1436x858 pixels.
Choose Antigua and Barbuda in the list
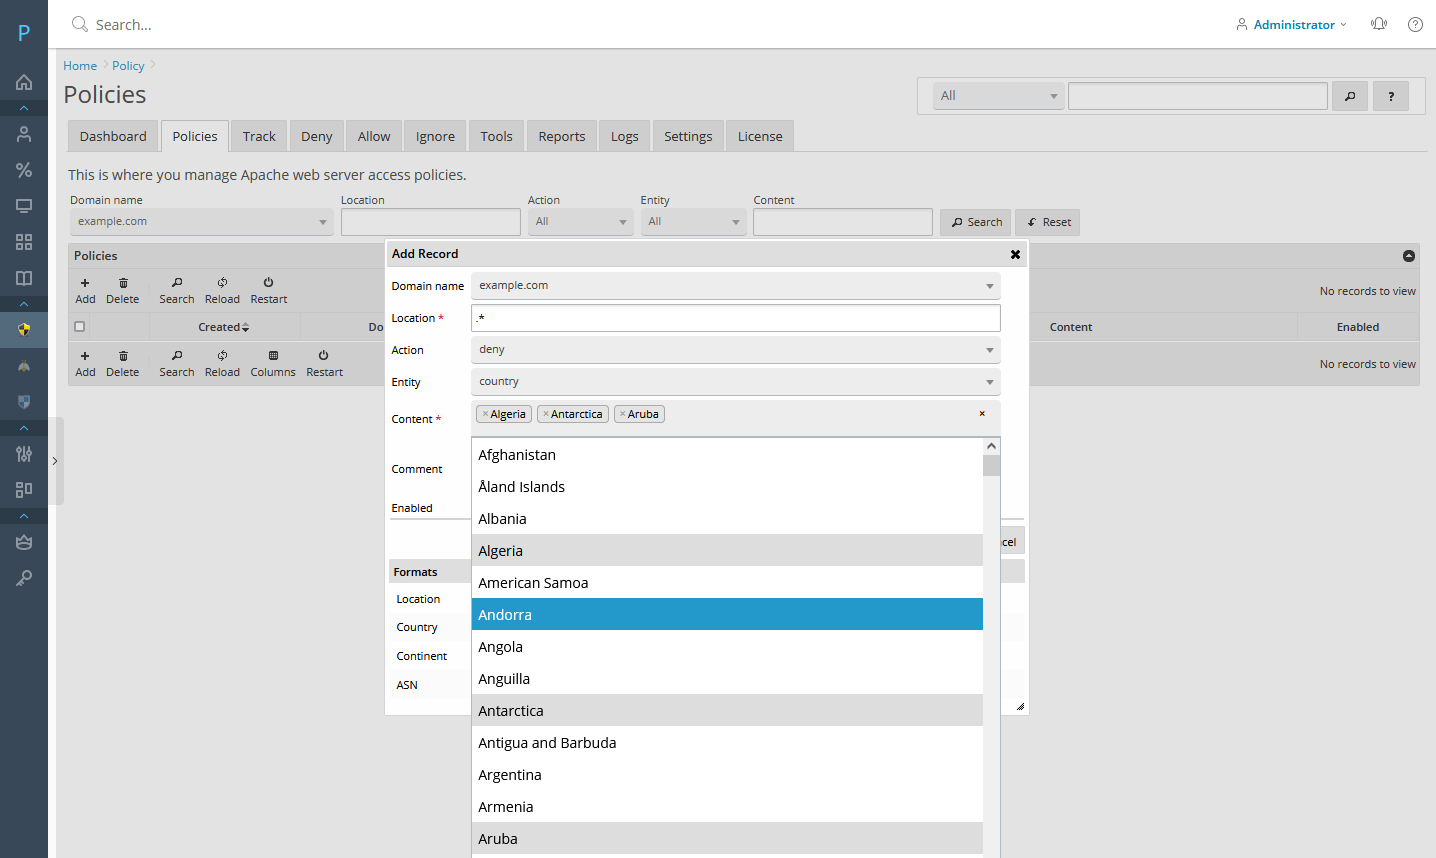click(727, 742)
